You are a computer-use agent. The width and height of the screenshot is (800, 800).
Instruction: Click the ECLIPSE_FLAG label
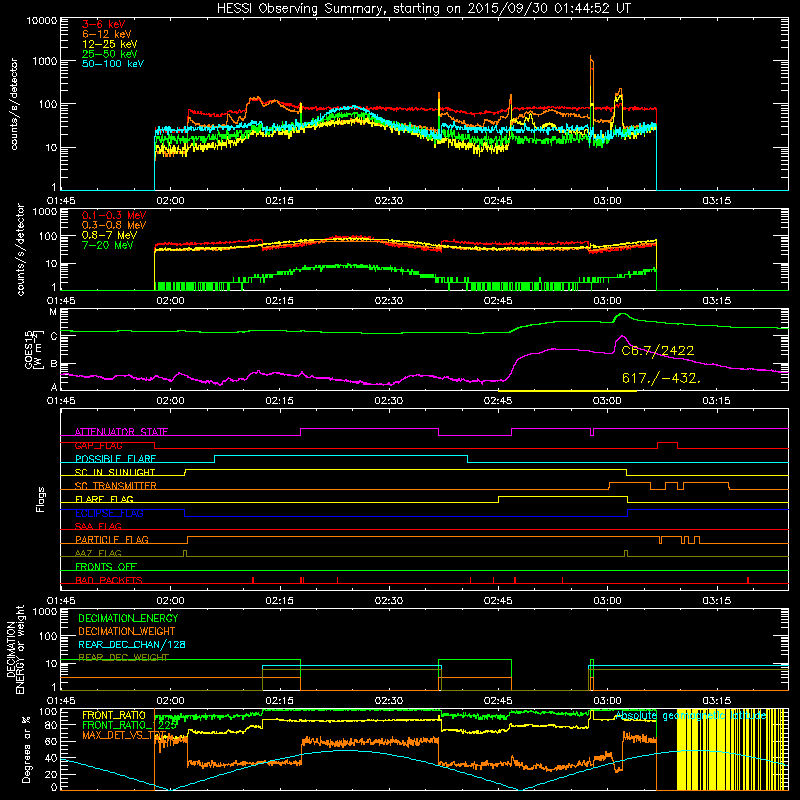pos(109,513)
